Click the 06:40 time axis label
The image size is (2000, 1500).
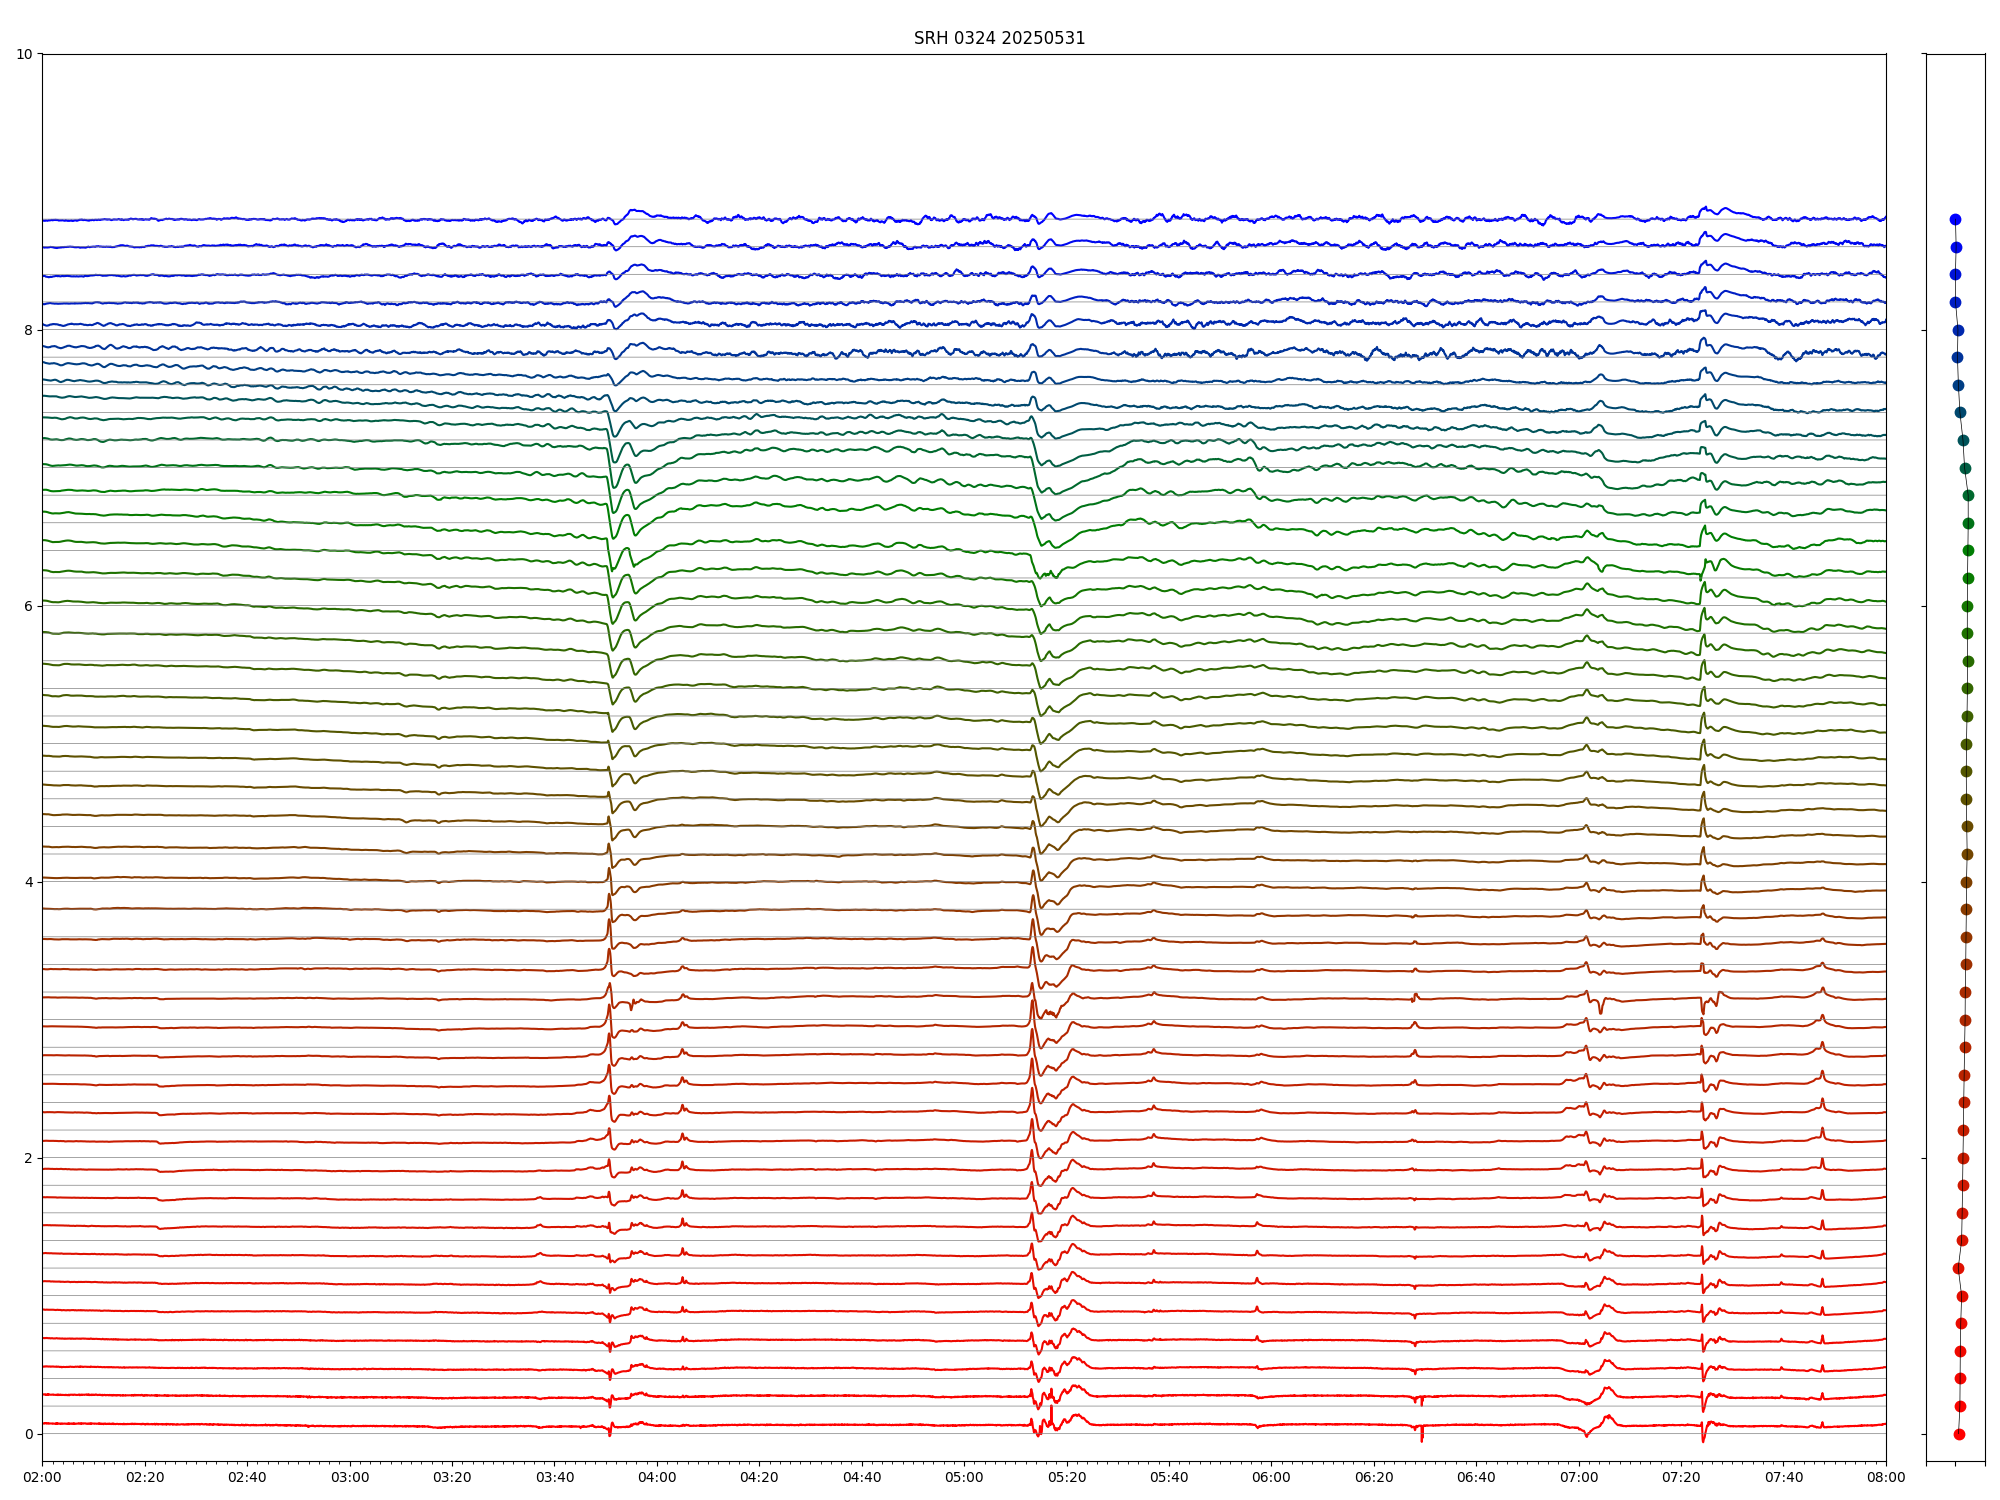(1476, 1477)
